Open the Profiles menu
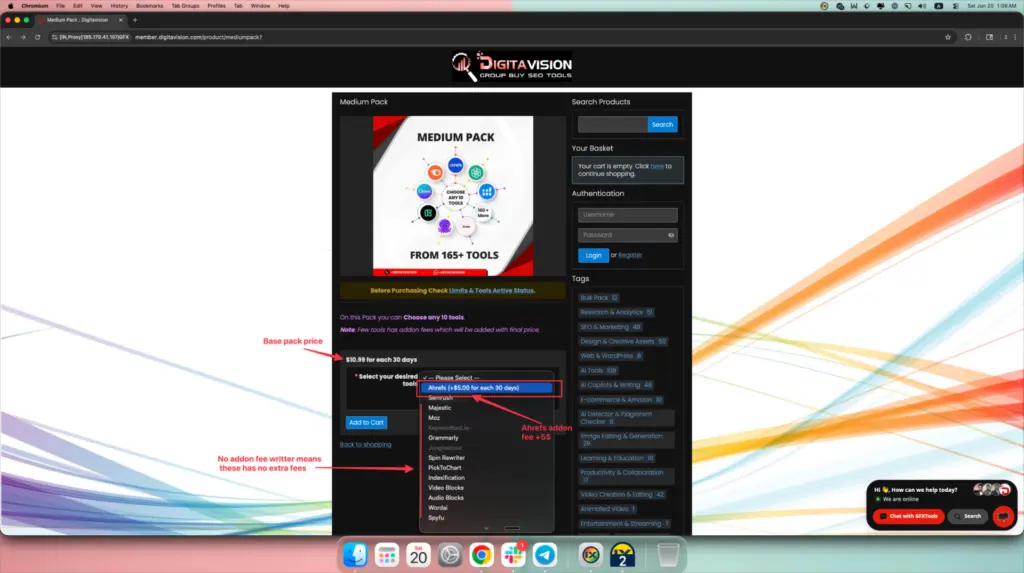 216,6
